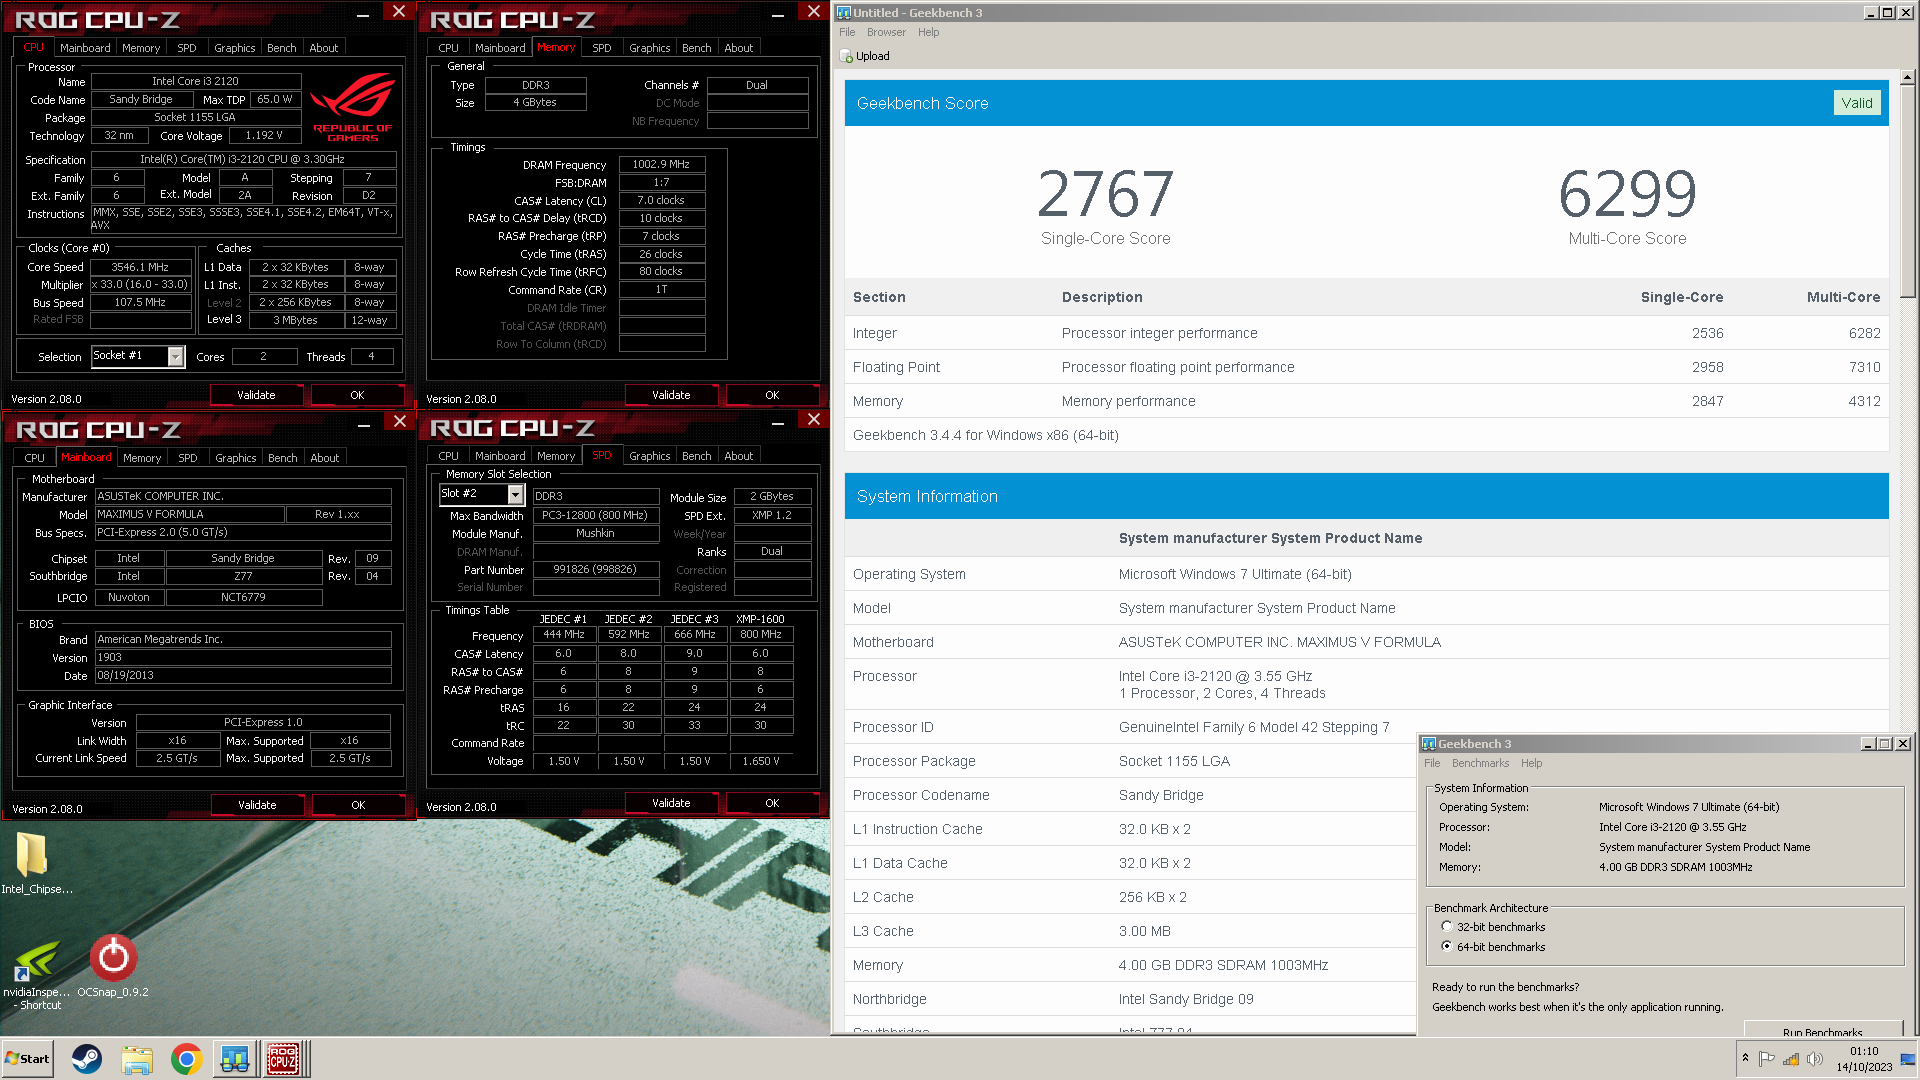Open Memory tab in the CPU-Z Mainboard window
Viewport: 1920px width, 1080px height.
tap(142, 457)
